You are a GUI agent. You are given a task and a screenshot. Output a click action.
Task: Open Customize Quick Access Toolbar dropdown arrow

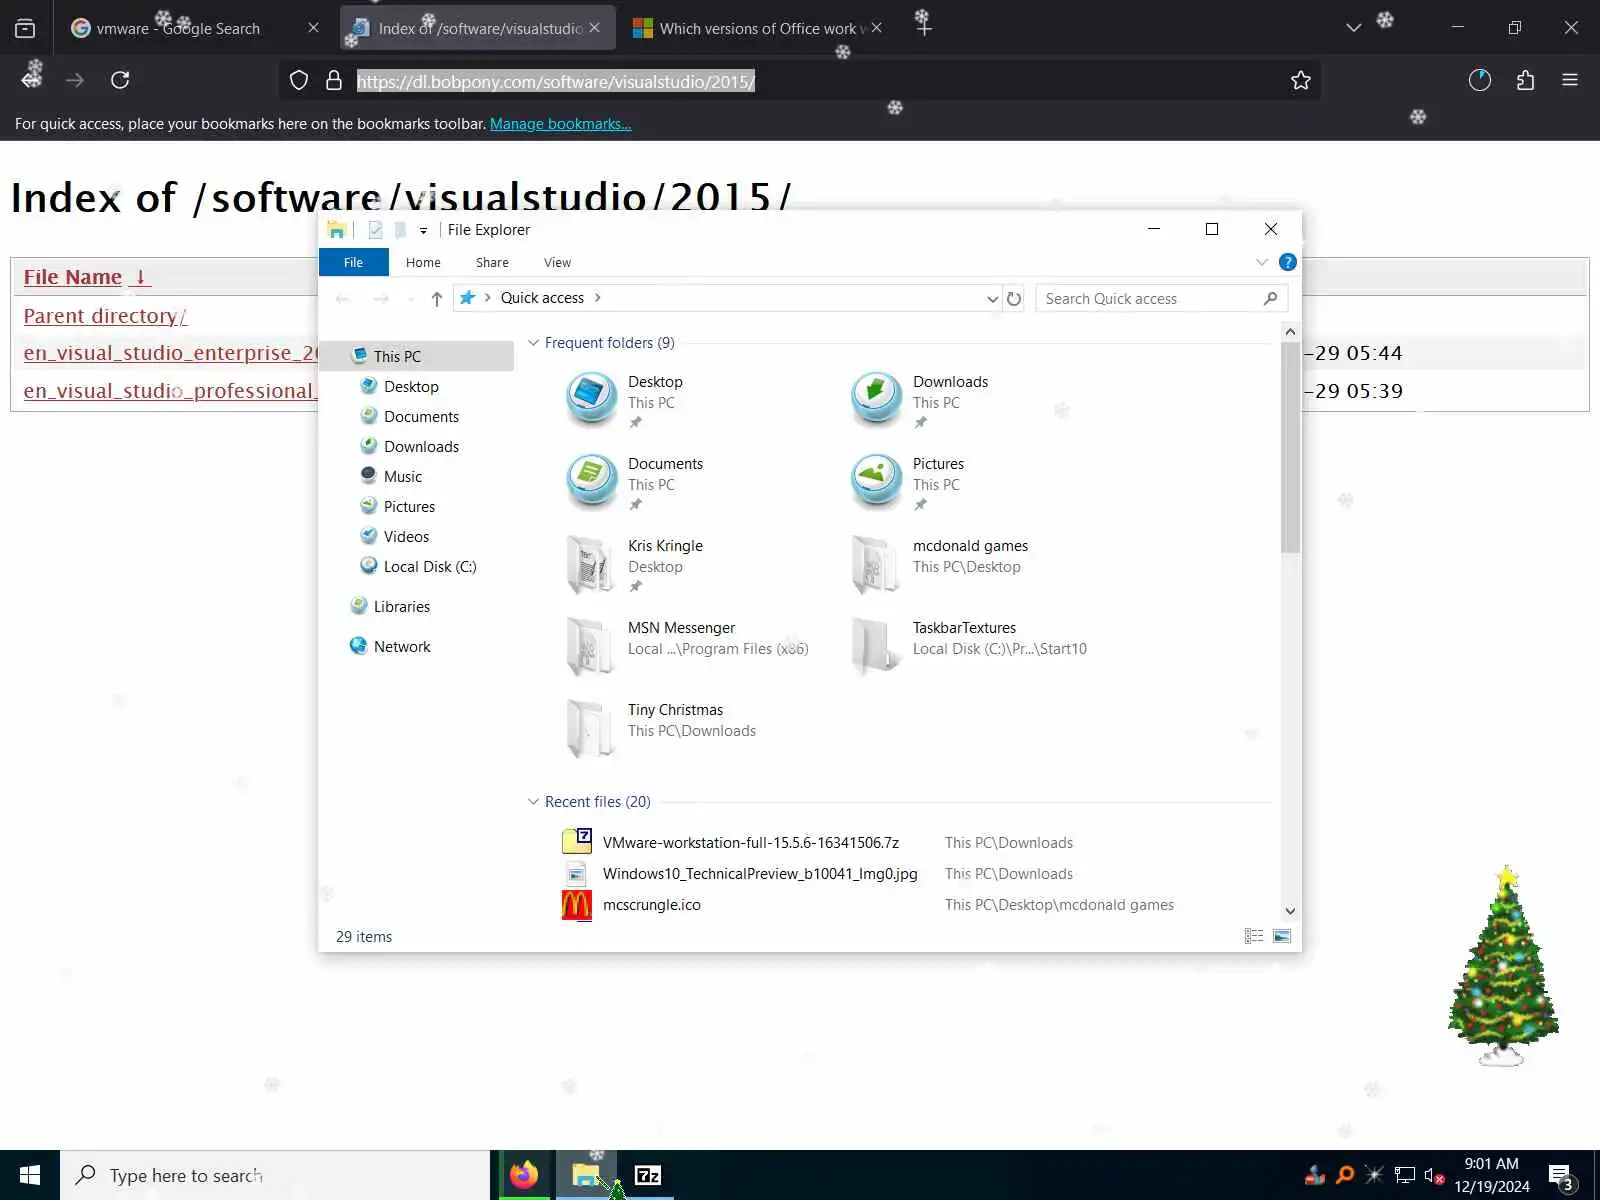423,231
